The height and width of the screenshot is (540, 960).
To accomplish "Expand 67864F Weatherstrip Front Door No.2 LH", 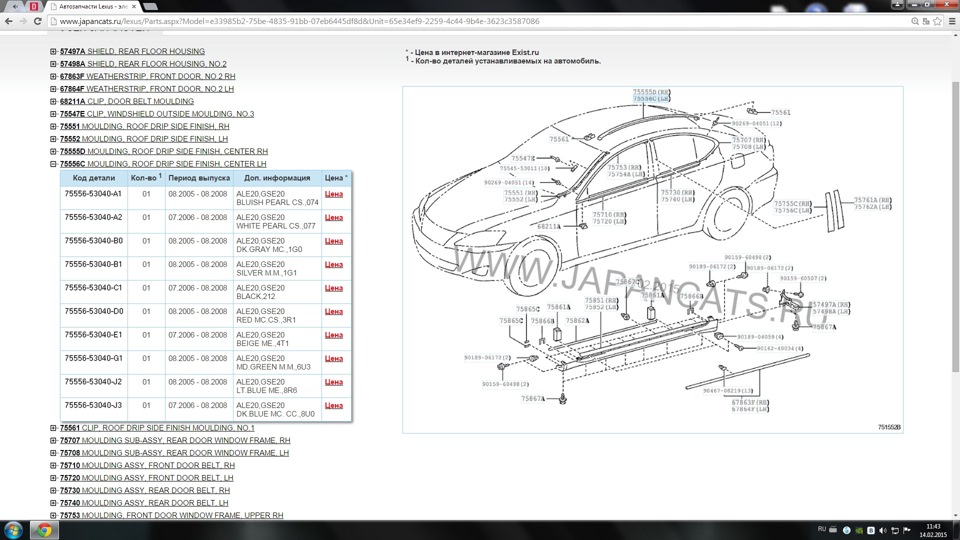I will (53, 89).
